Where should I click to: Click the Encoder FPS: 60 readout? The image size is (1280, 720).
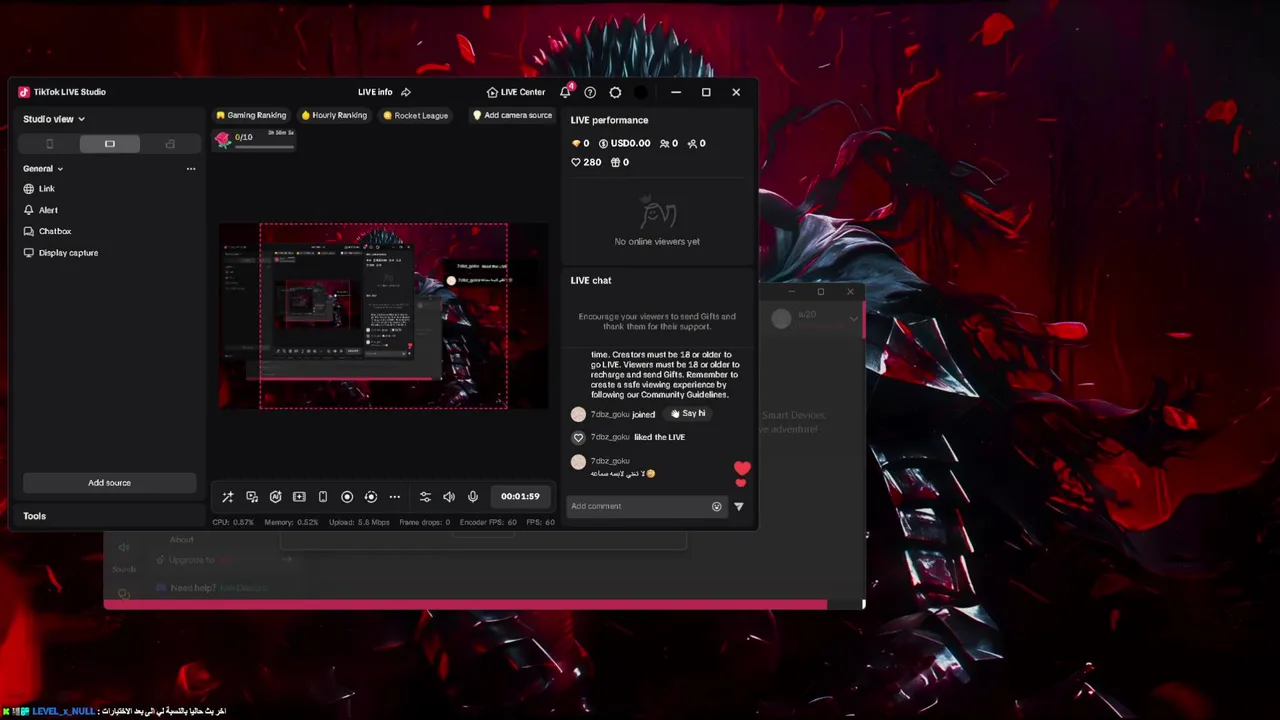488,522
